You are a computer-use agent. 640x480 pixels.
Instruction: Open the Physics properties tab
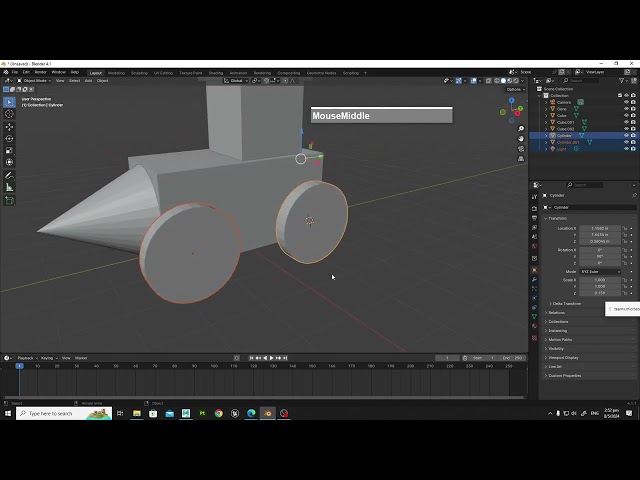[x=534, y=298]
